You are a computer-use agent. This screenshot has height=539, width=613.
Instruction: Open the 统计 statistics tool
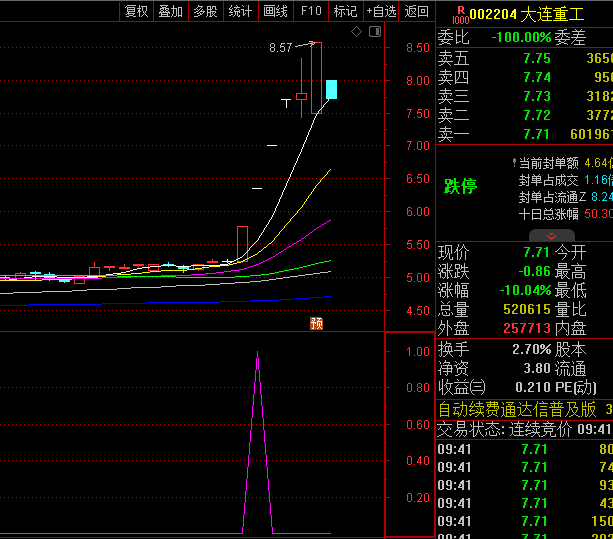coord(240,11)
